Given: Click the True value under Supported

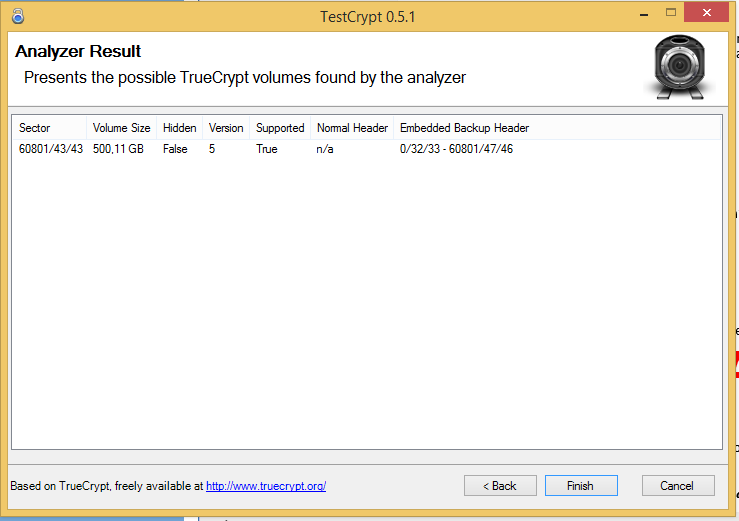Looking at the screenshot, I should (x=267, y=149).
